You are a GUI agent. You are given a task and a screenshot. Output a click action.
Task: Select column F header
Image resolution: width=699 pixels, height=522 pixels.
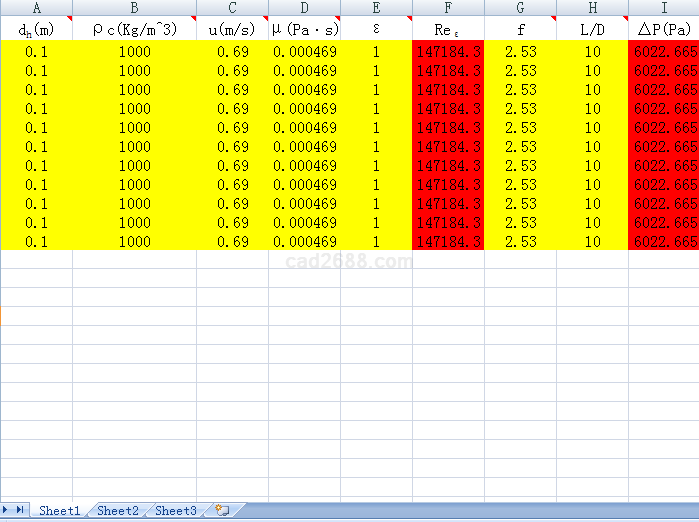(x=448, y=7)
